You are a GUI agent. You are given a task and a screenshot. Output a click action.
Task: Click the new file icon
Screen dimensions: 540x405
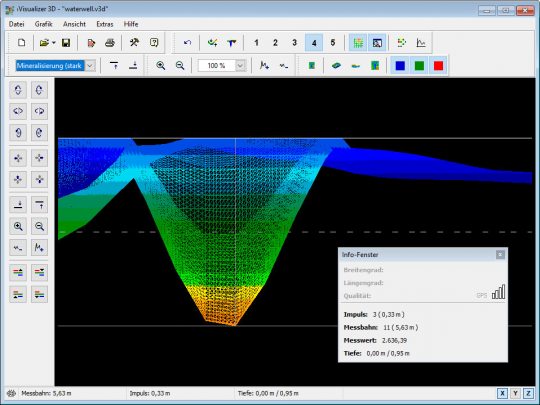22,43
